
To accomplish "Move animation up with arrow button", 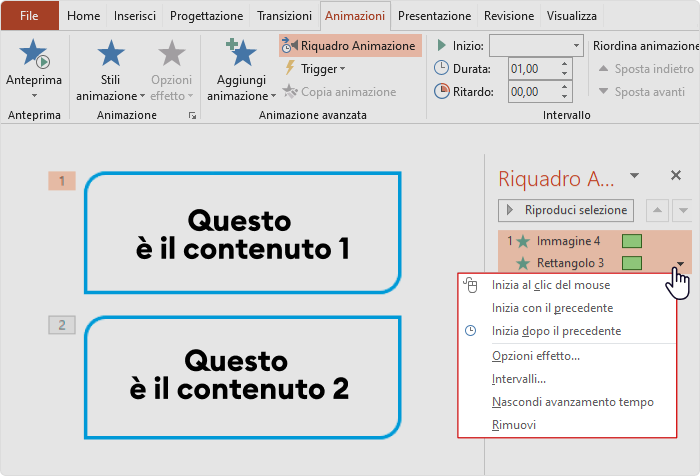I will click(658, 210).
